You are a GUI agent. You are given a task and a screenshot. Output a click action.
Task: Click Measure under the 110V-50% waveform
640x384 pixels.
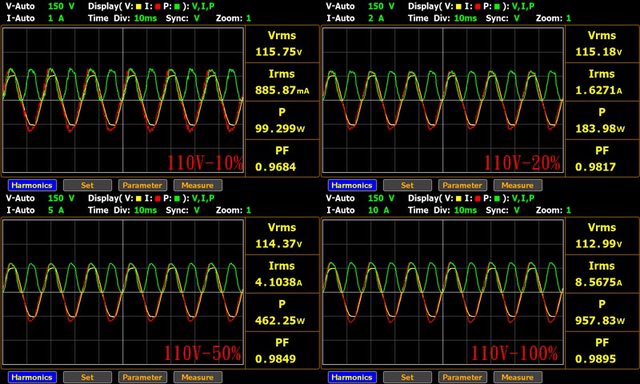pos(198,377)
